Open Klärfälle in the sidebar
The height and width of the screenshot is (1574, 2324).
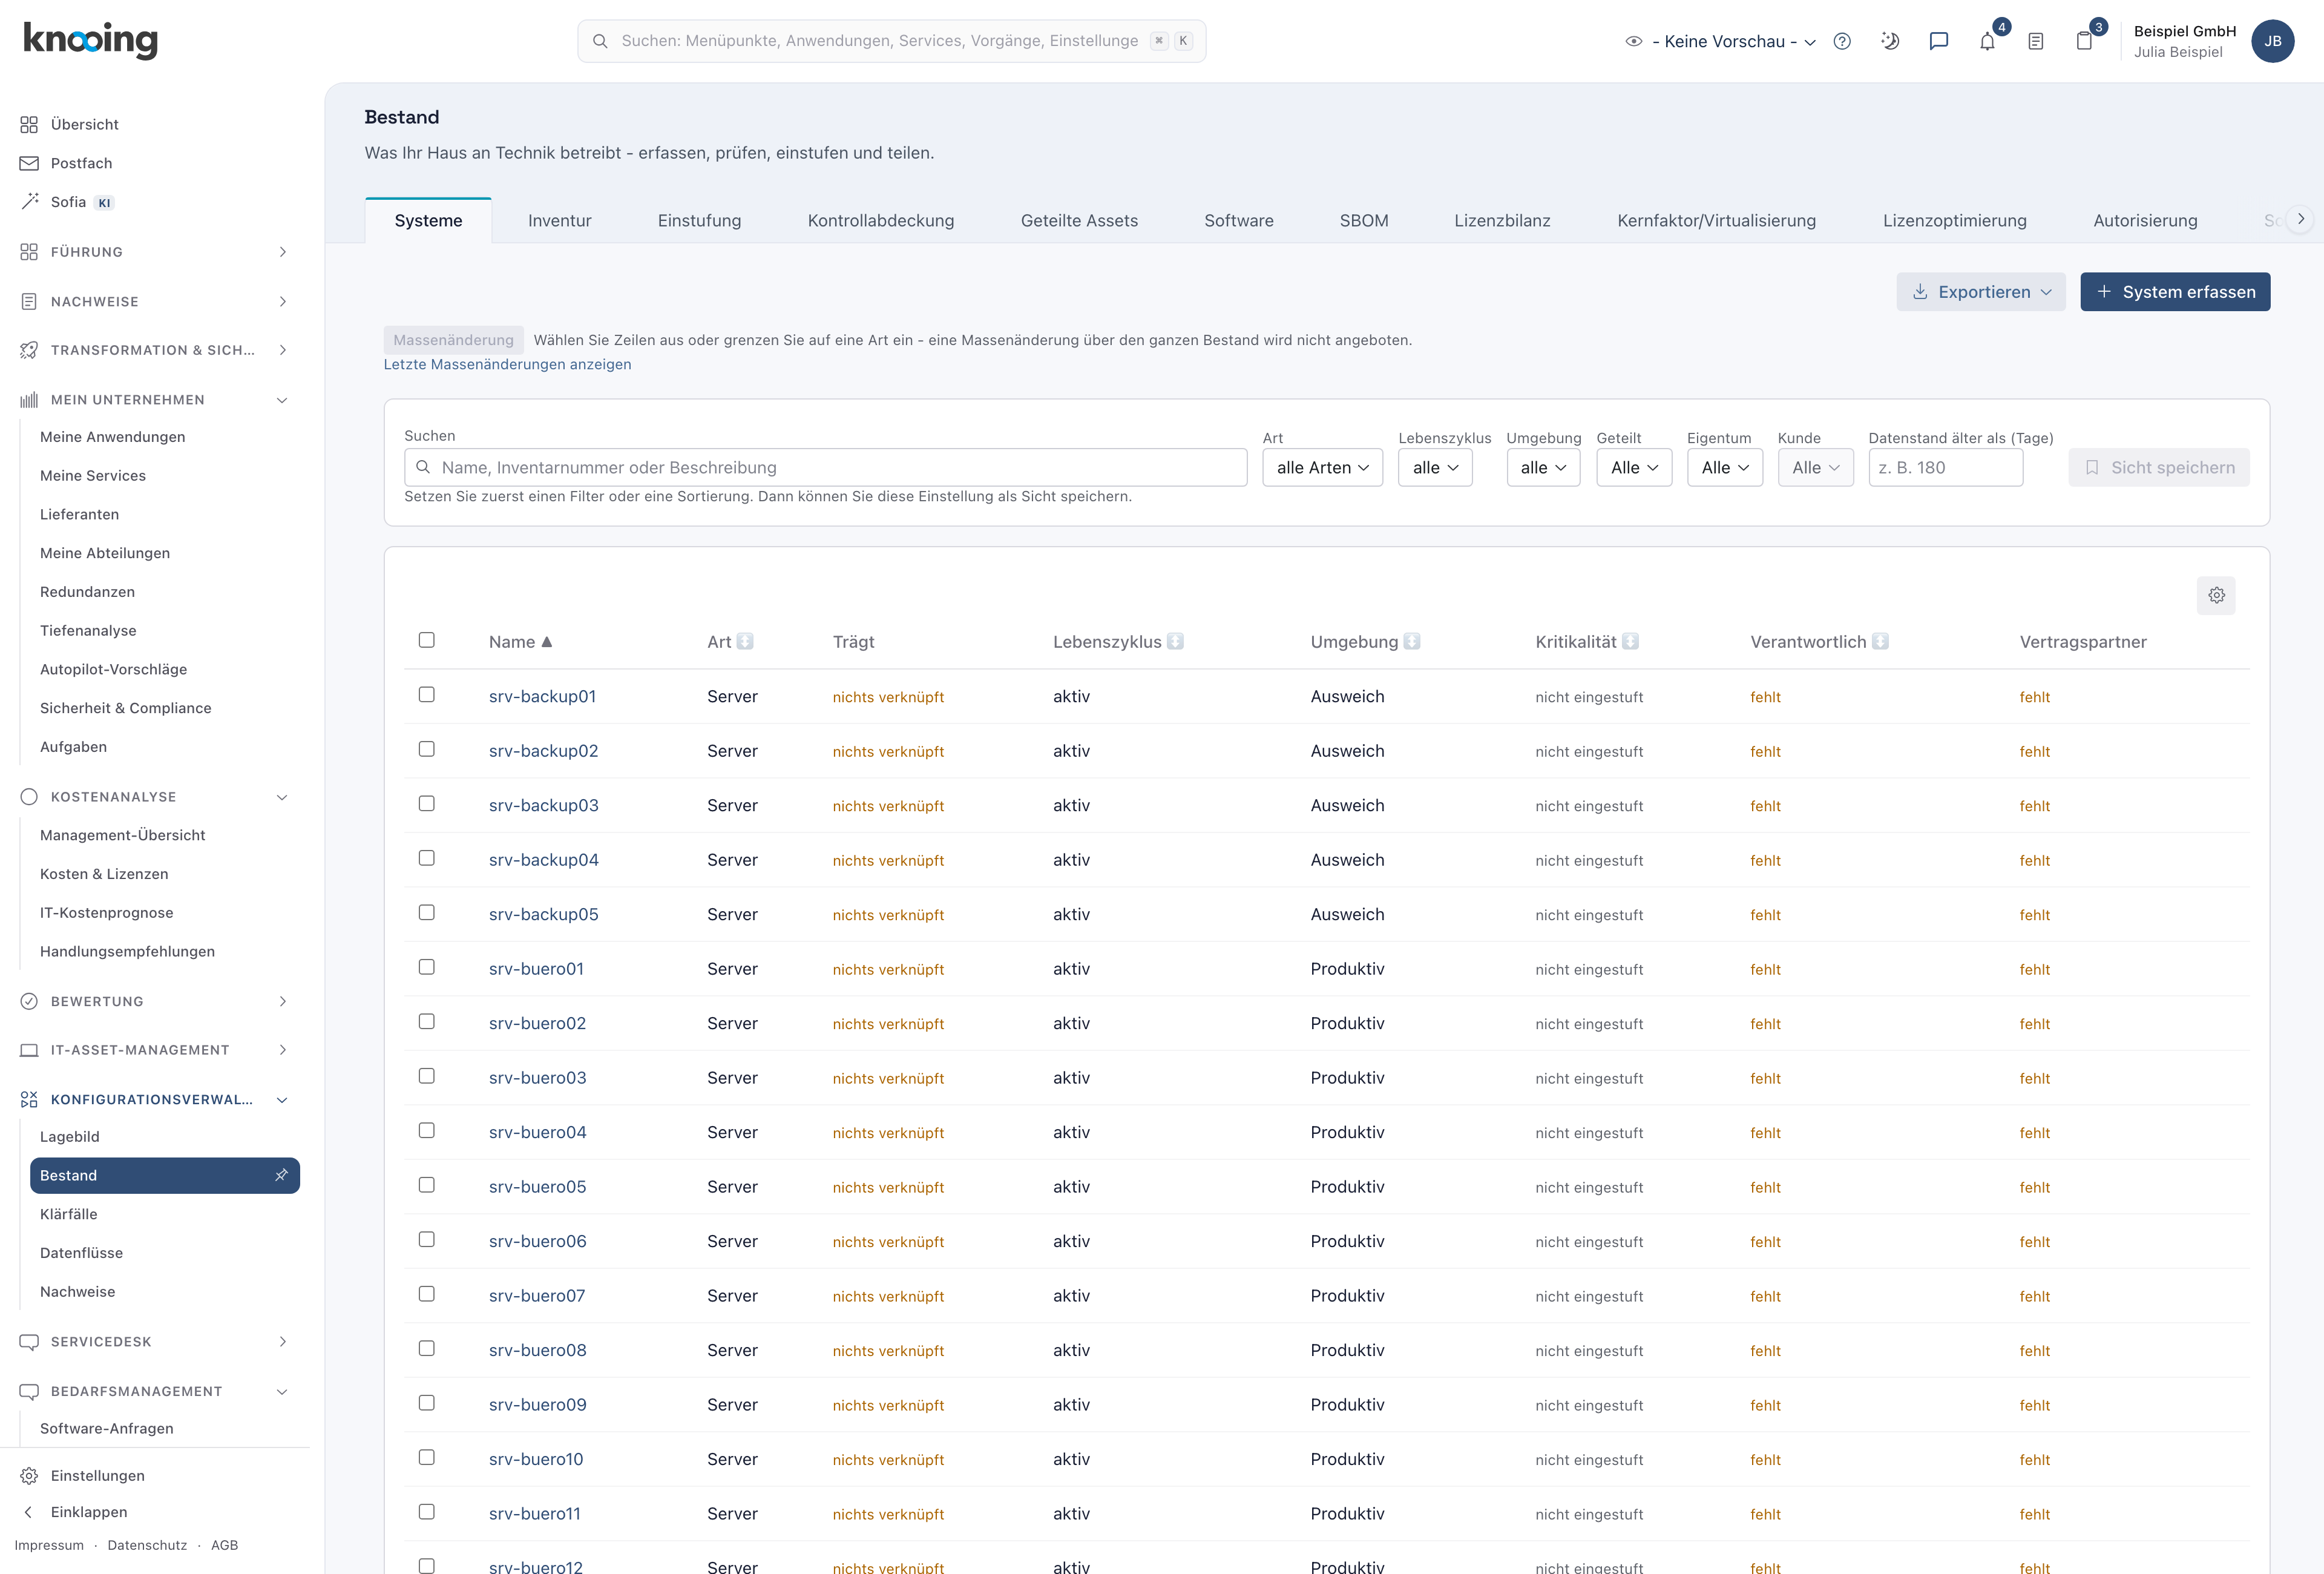[69, 1214]
